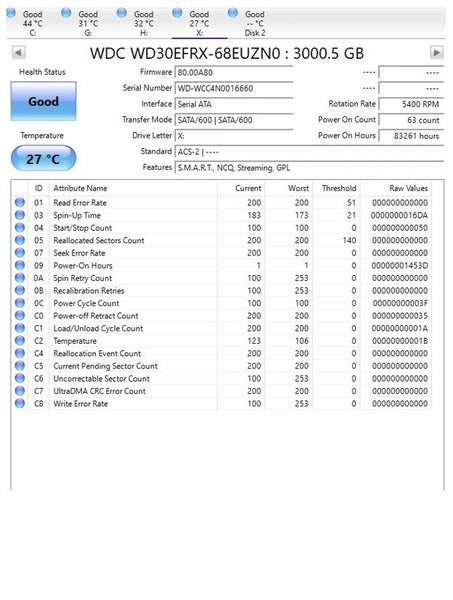Viewport: 453px width, 600px height.
Task: Click status icon of UltraDMA CRC Error Count row
Action: (x=20, y=391)
